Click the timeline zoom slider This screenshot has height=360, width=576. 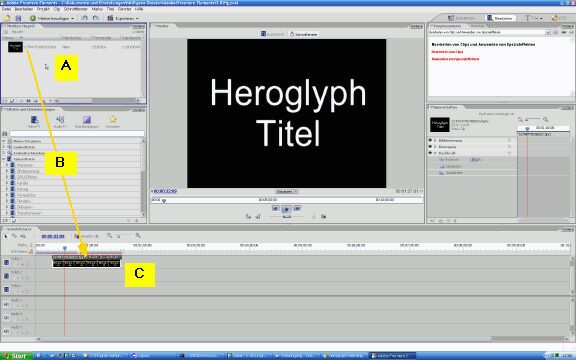coord(124,235)
